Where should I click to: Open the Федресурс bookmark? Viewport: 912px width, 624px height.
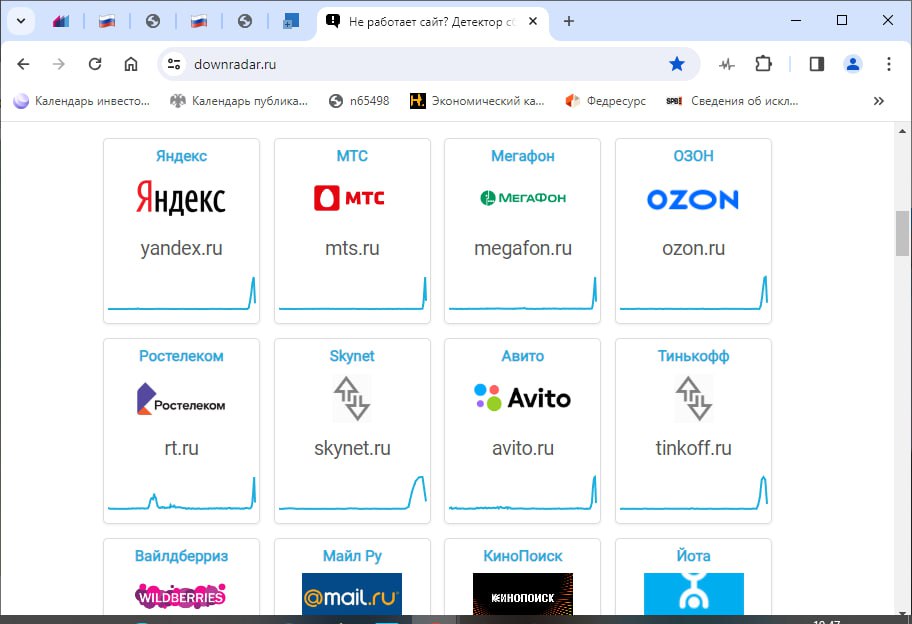[605, 101]
